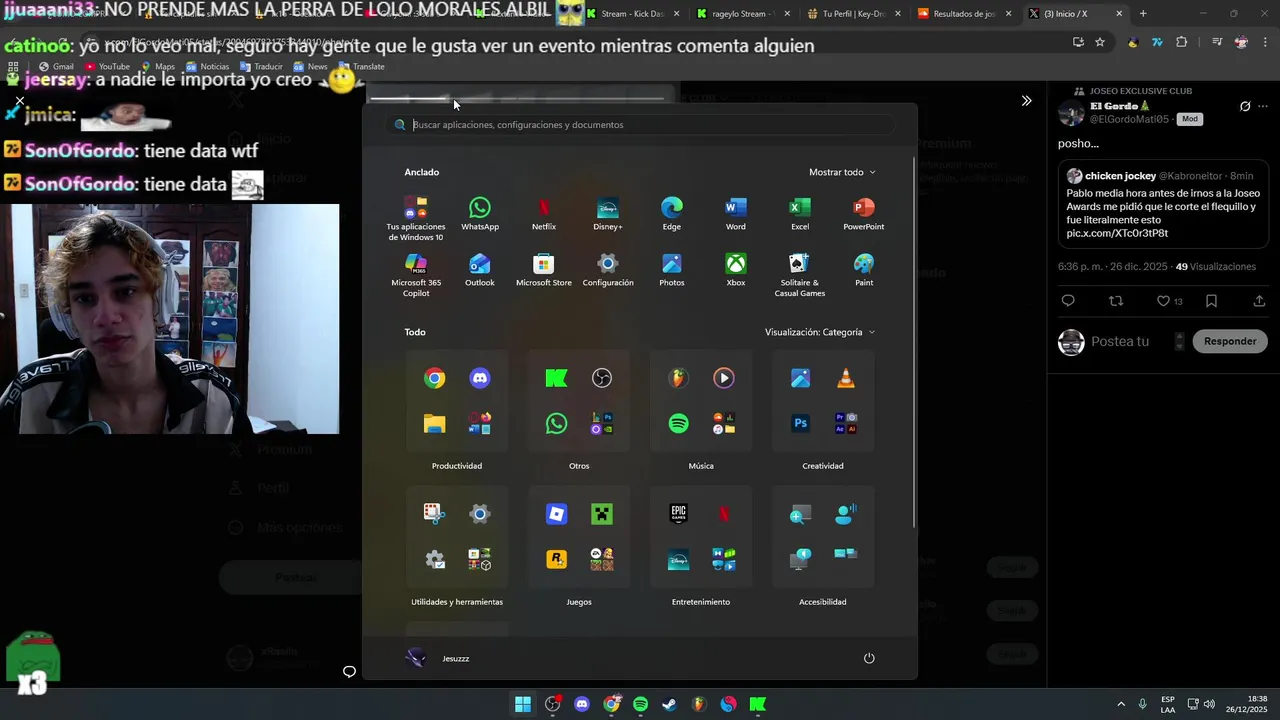
Task: Click the Responder button
Action: pos(1230,341)
